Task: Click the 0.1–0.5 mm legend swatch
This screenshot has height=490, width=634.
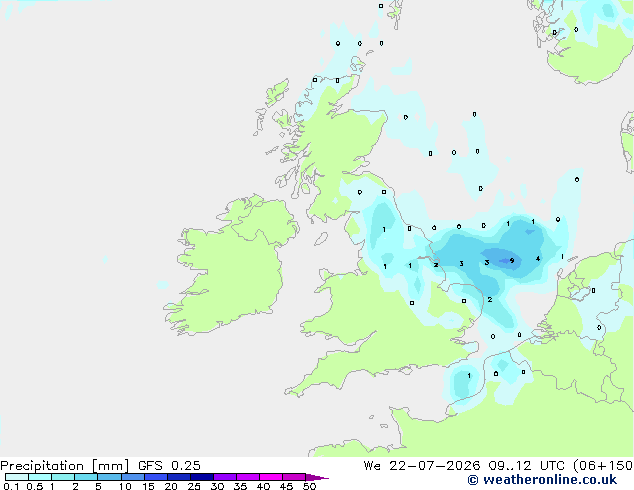Action: pyautogui.click(x=17, y=477)
